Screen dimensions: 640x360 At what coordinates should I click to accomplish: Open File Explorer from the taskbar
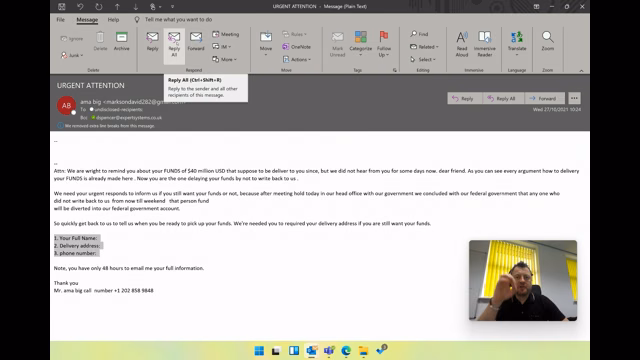point(364,351)
